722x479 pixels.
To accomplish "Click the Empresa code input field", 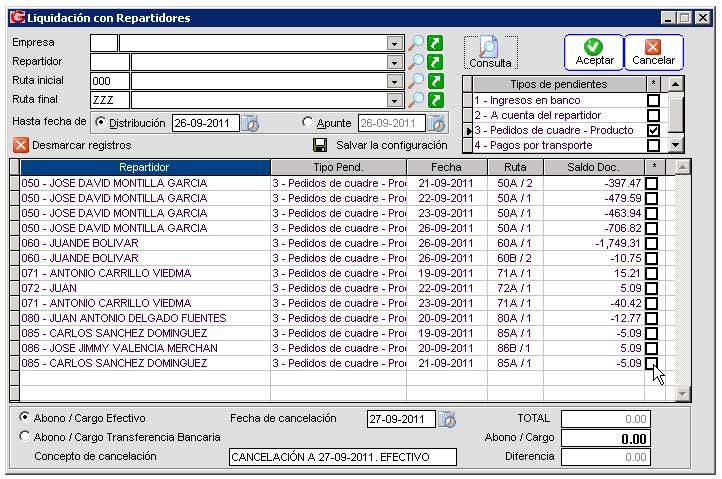I will click(x=104, y=43).
